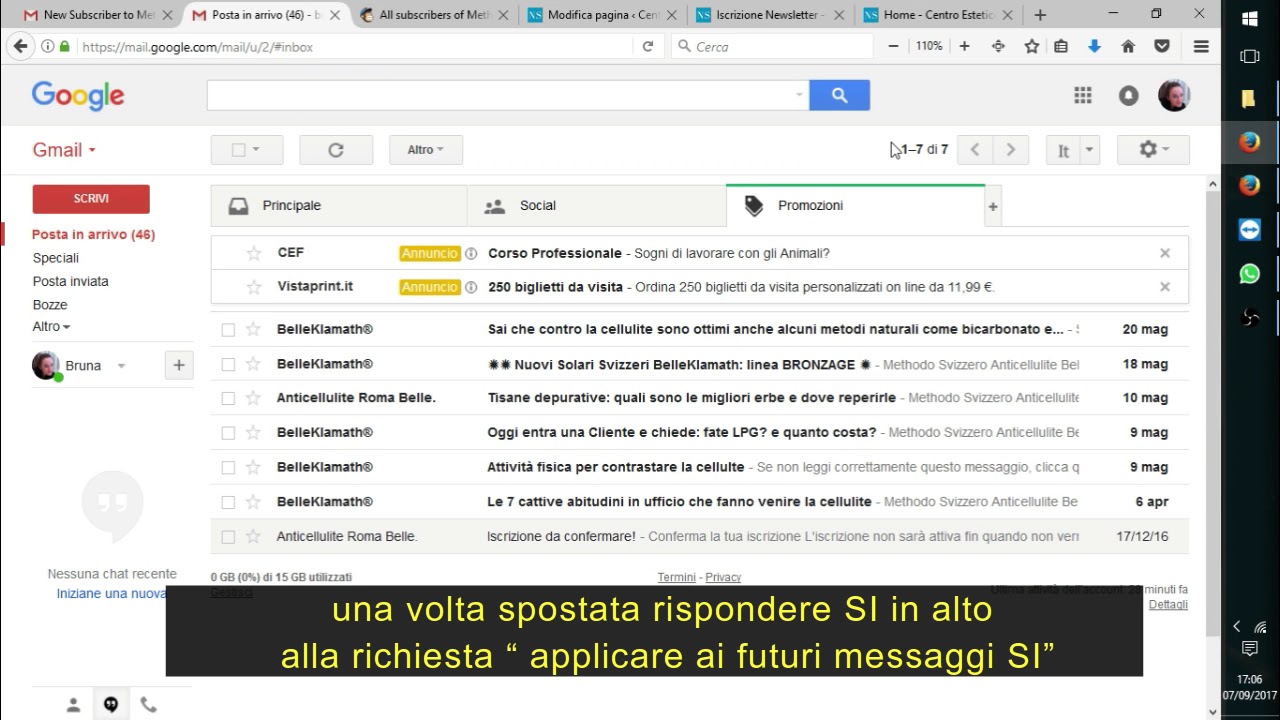Open Windows Start button
1280x720 pixels.
(1250, 19)
